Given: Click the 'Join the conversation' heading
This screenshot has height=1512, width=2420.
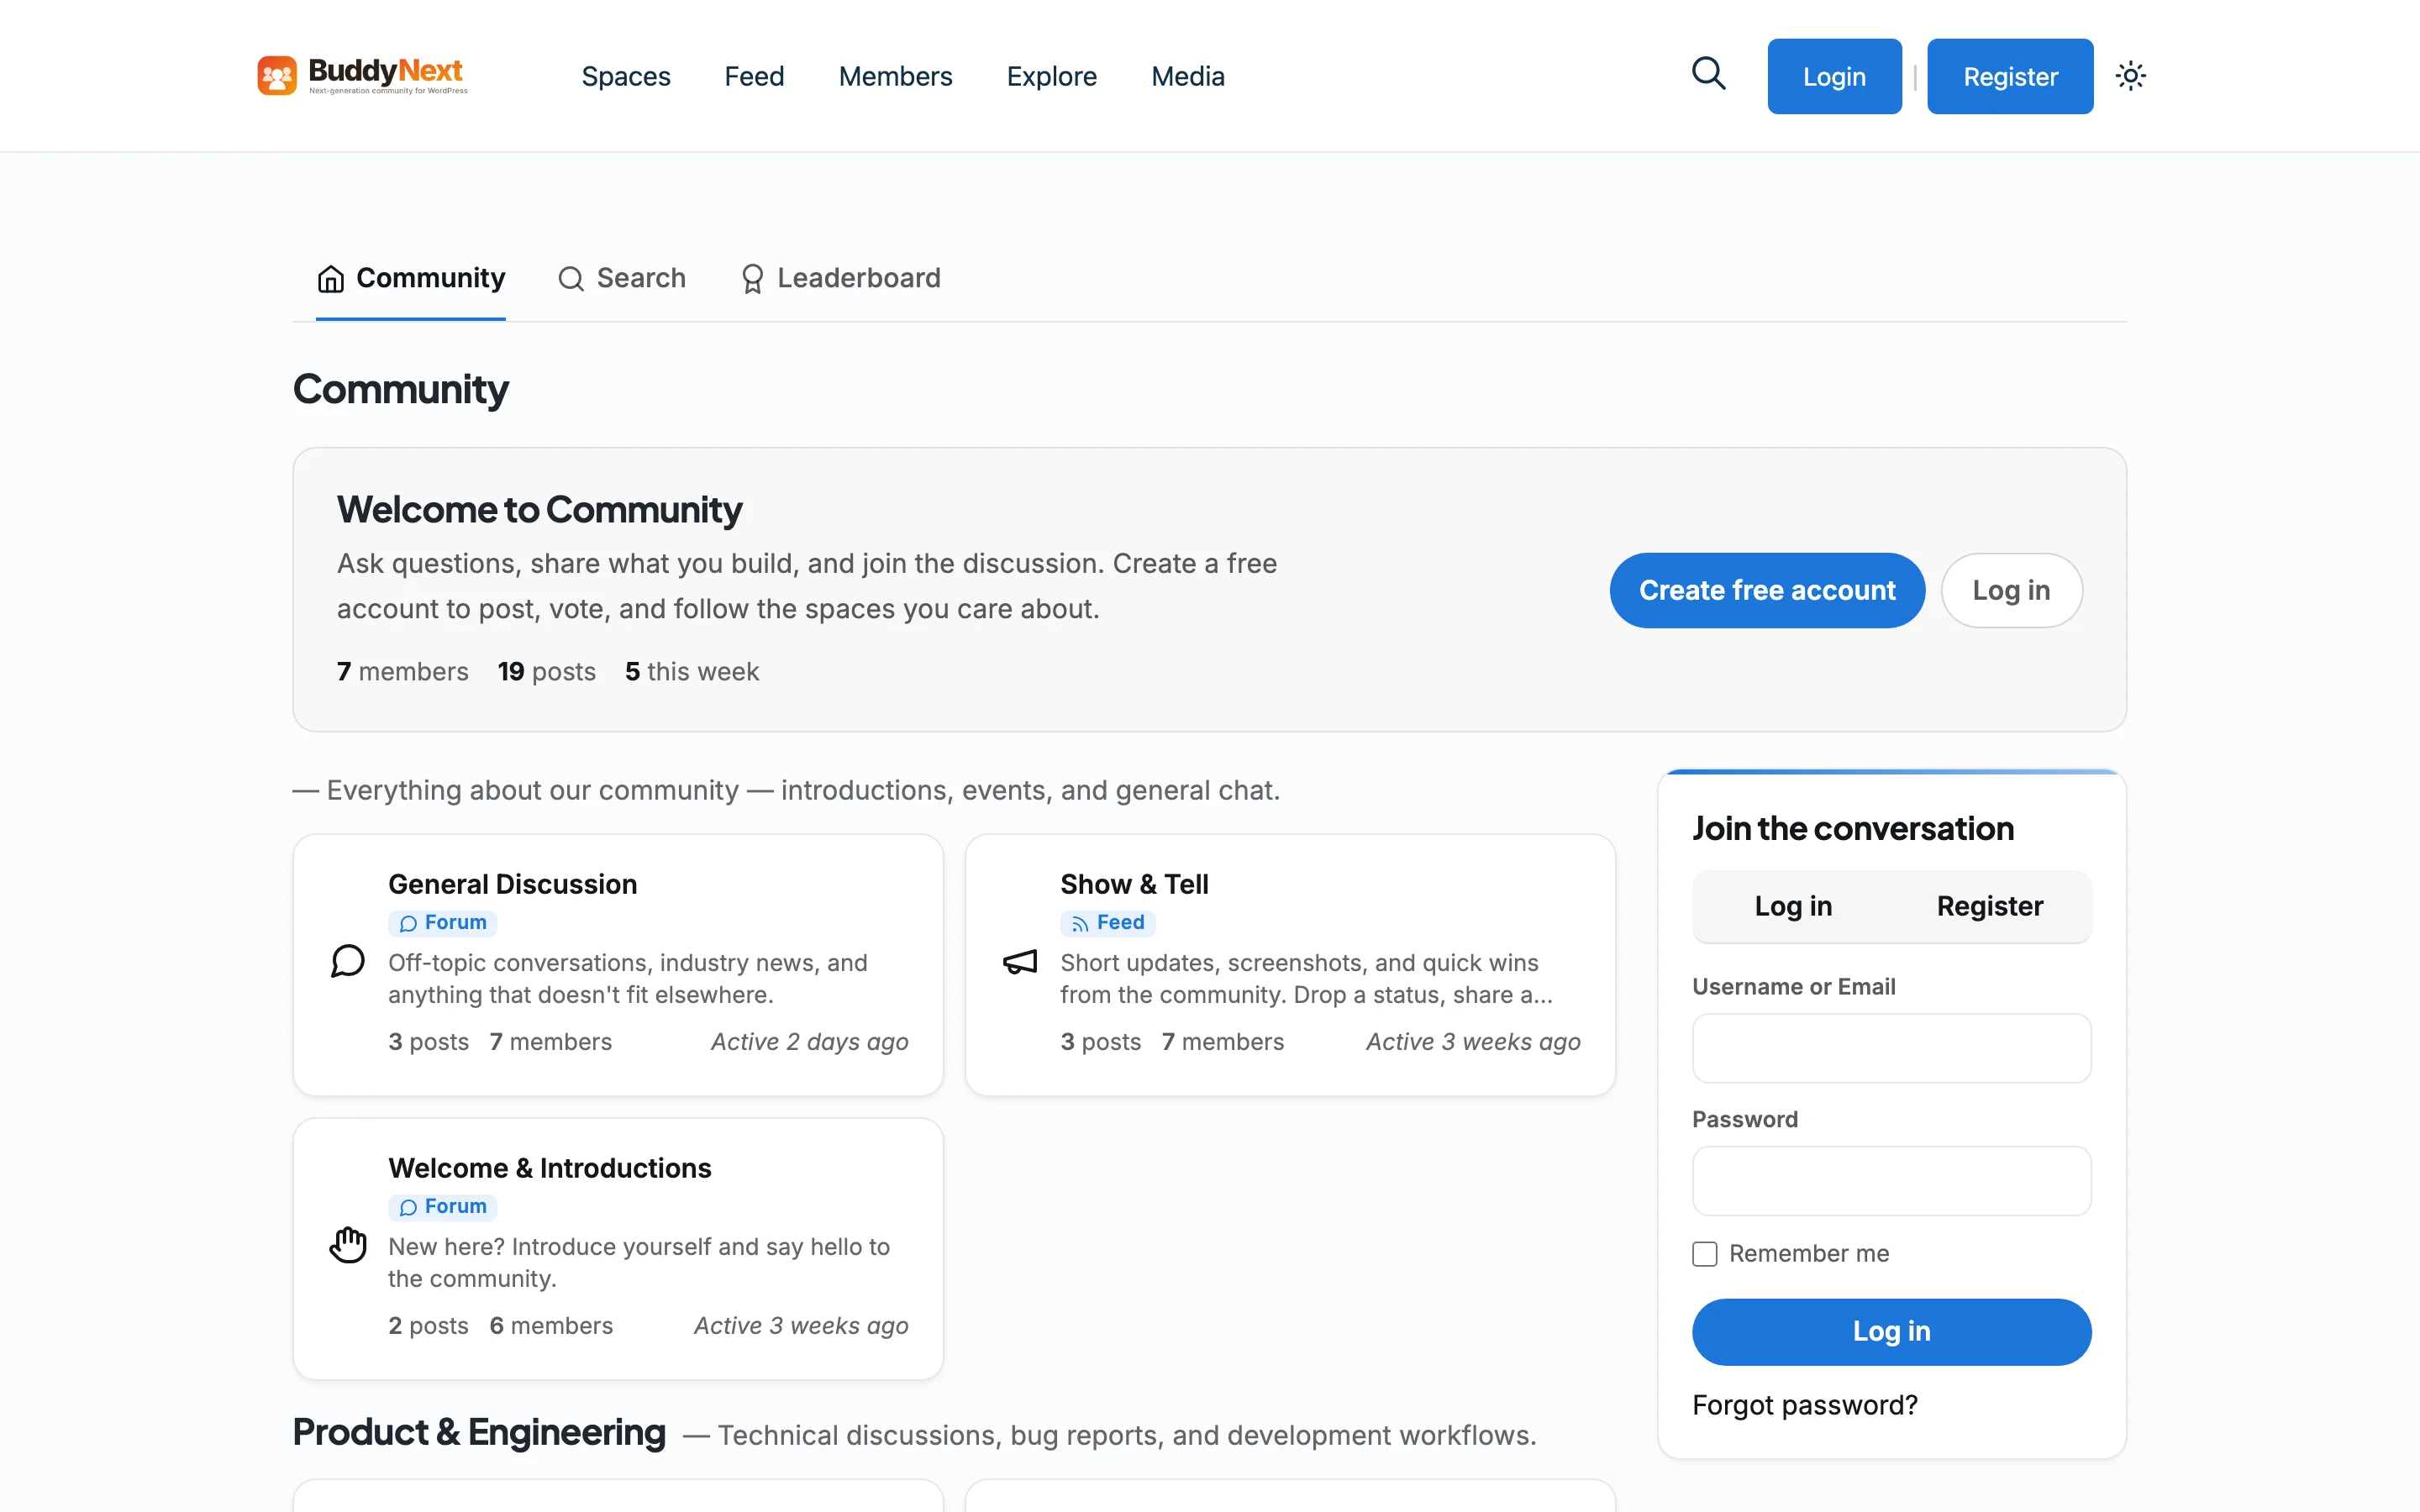Looking at the screenshot, I should pyautogui.click(x=1853, y=828).
